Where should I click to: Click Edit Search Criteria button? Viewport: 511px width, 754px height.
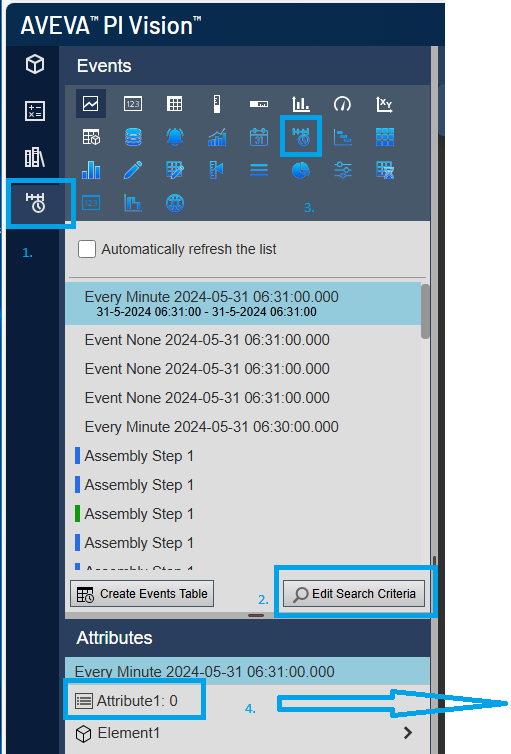click(354, 594)
